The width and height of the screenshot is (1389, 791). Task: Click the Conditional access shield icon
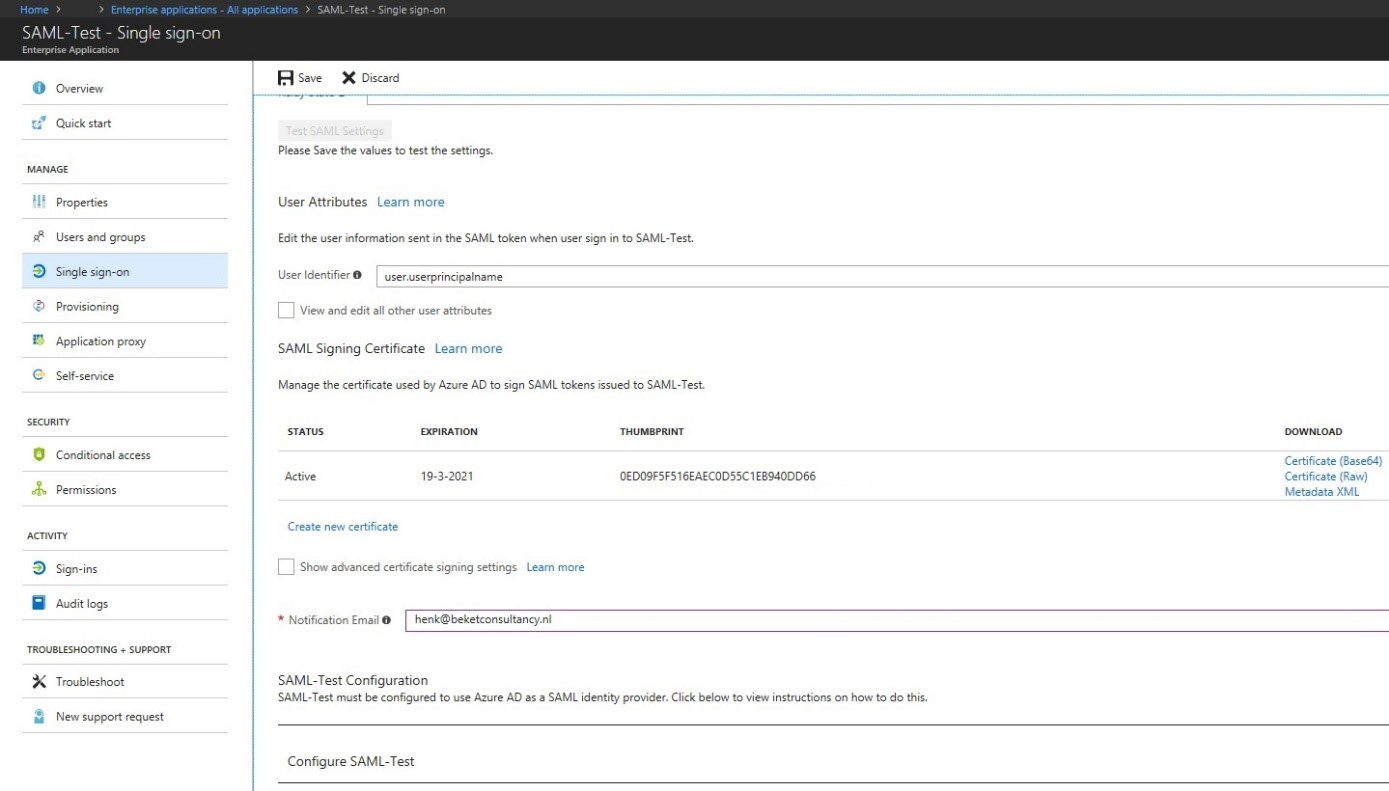coord(39,455)
